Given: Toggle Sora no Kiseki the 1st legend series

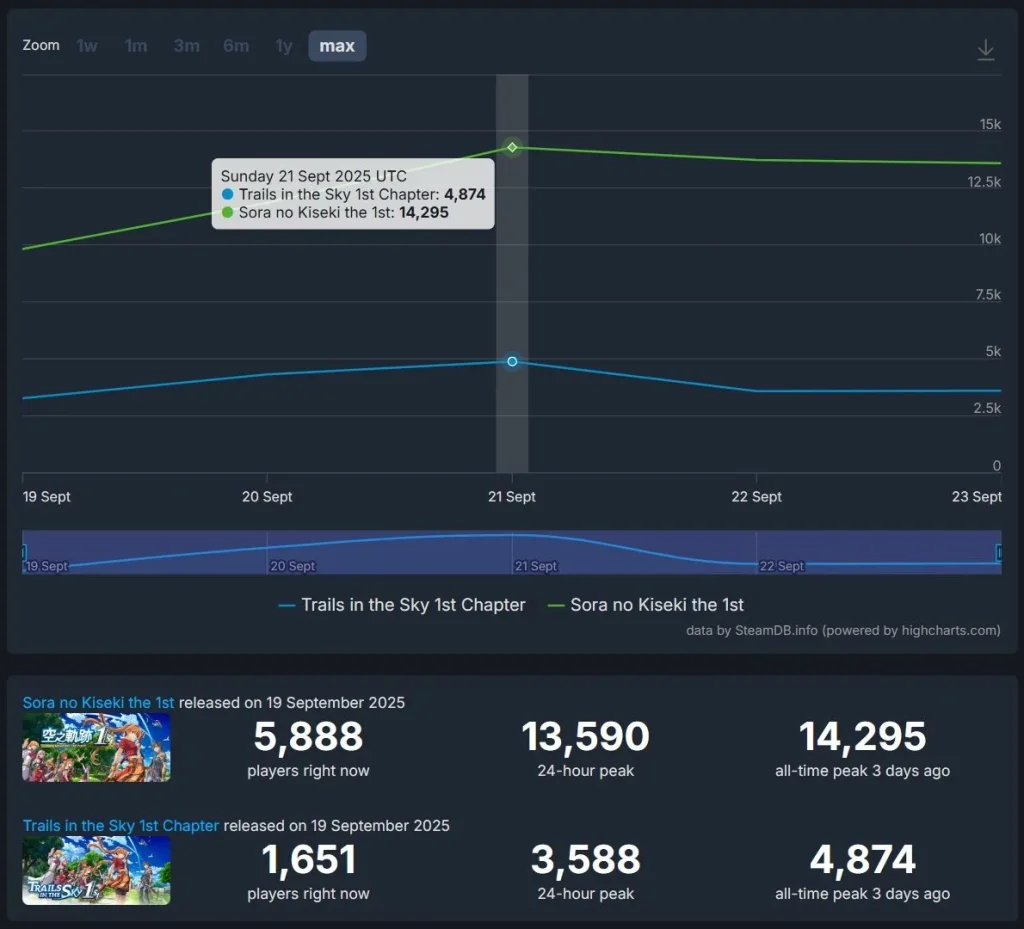Looking at the screenshot, I should 646,605.
